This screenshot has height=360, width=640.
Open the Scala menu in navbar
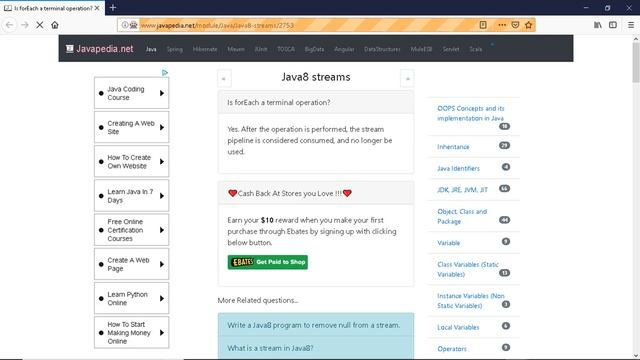point(476,49)
